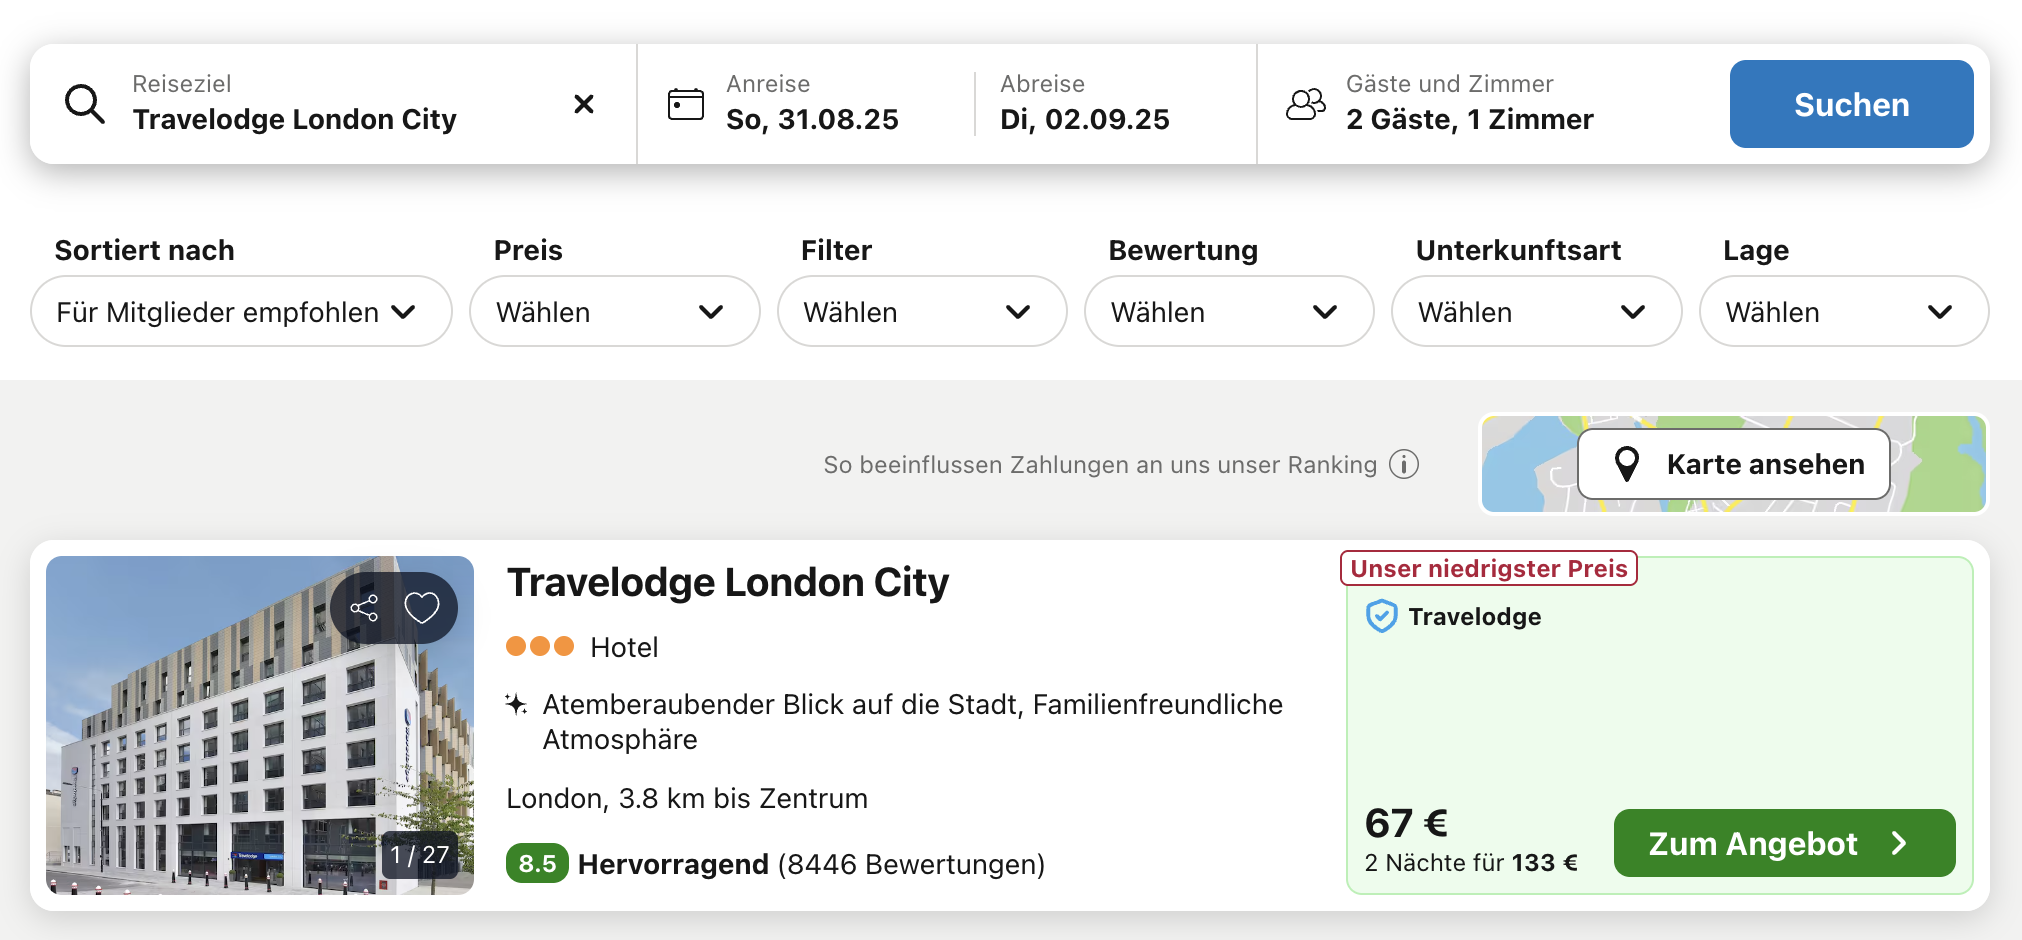This screenshot has height=940, width=2022.
Task: Click So beeinflussen Zahlungen ranking text
Action: click(x=1100, y=465)
